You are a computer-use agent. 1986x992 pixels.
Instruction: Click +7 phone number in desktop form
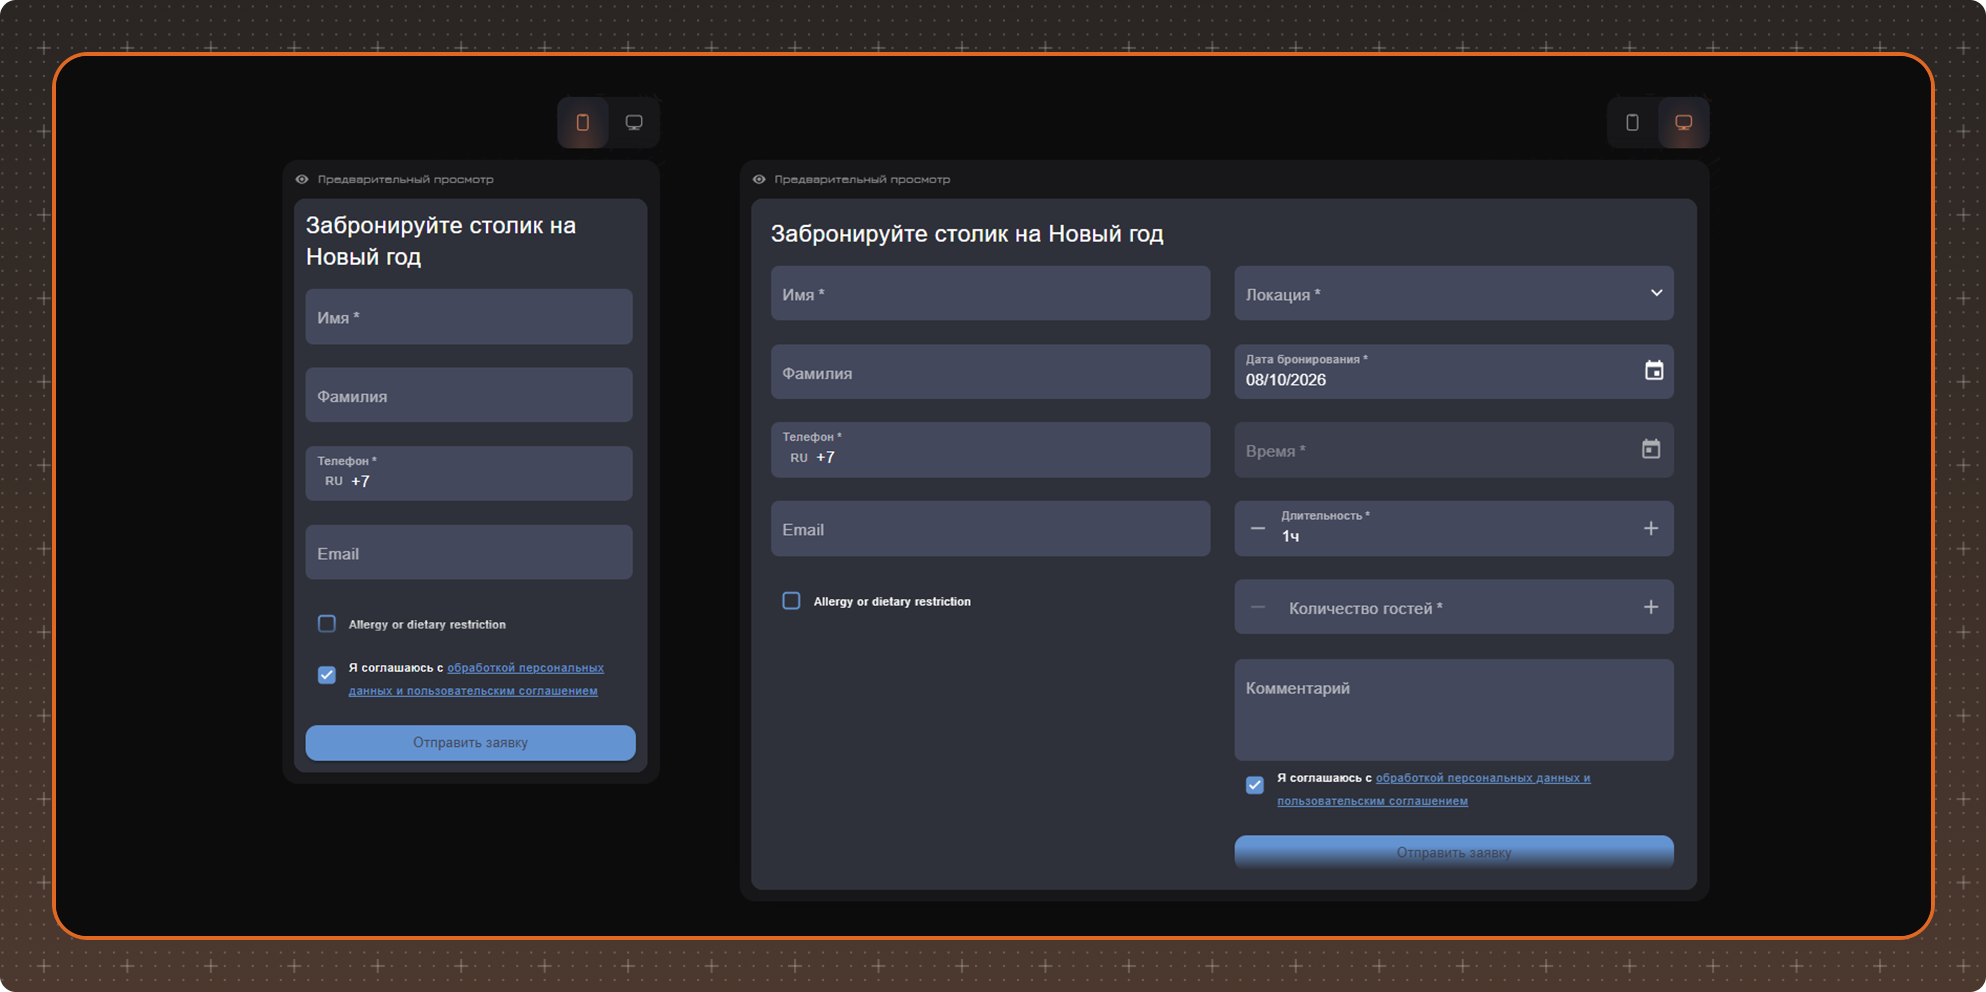pyautogui.click(x=825, y=458)
